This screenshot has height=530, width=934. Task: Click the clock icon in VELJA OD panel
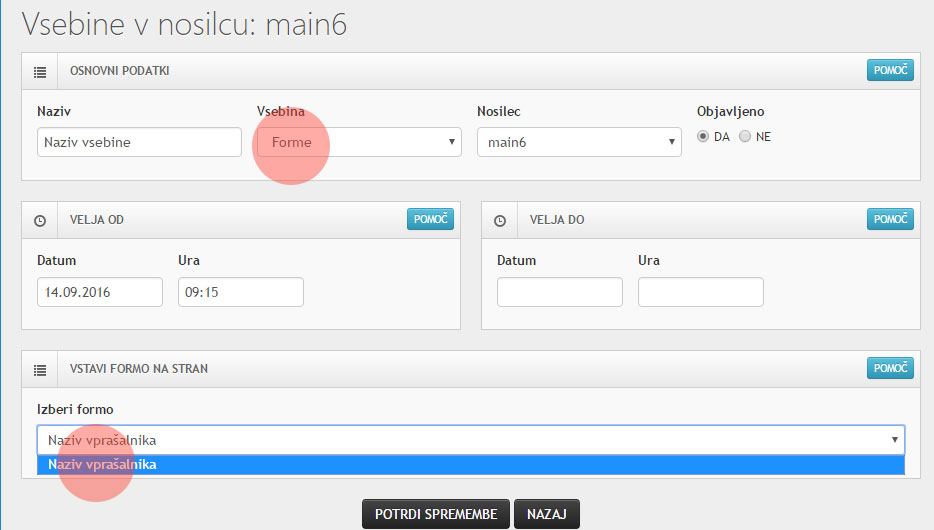pyautogui.click(x=40, y=221)
